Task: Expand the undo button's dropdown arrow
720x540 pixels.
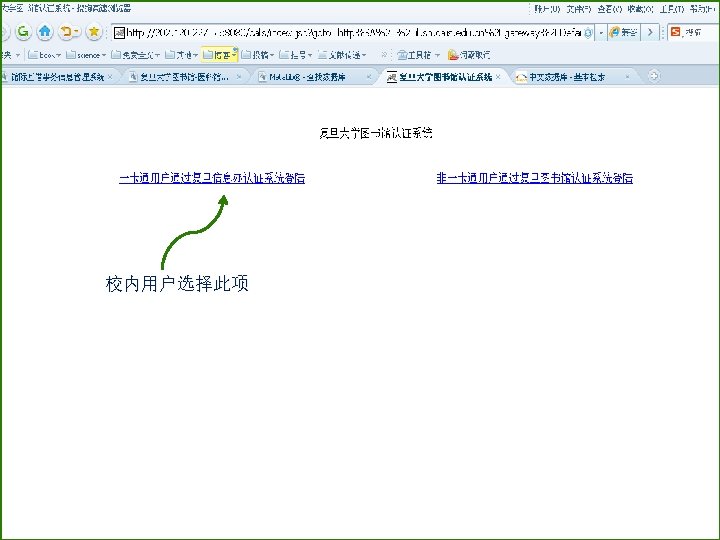Action: (x=76, y=32)
